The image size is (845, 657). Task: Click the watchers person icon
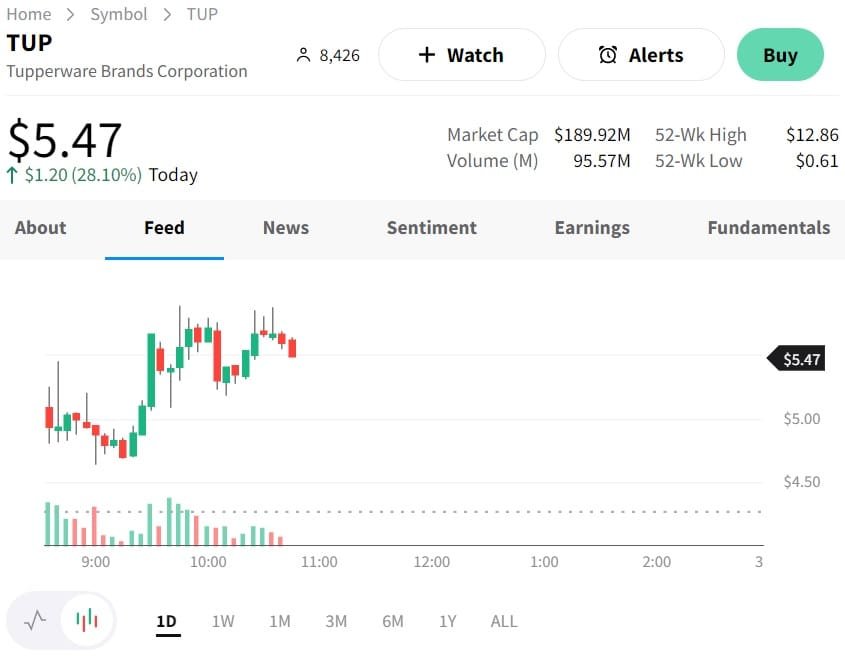pyautogui.click(x=304, y=55)
